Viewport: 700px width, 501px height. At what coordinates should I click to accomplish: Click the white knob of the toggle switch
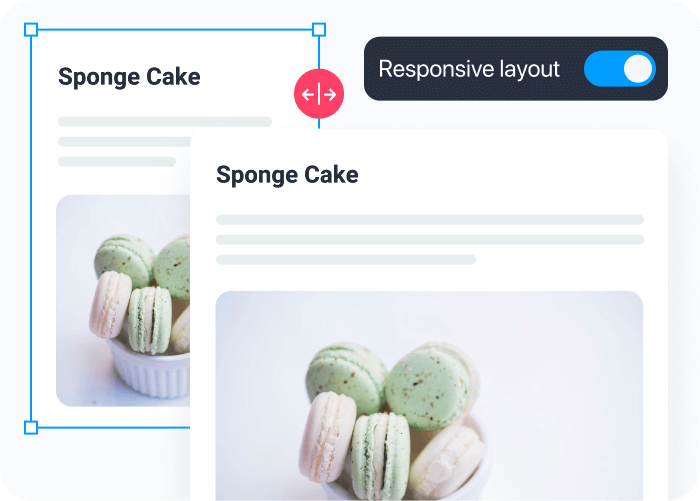tap(638, 69)
